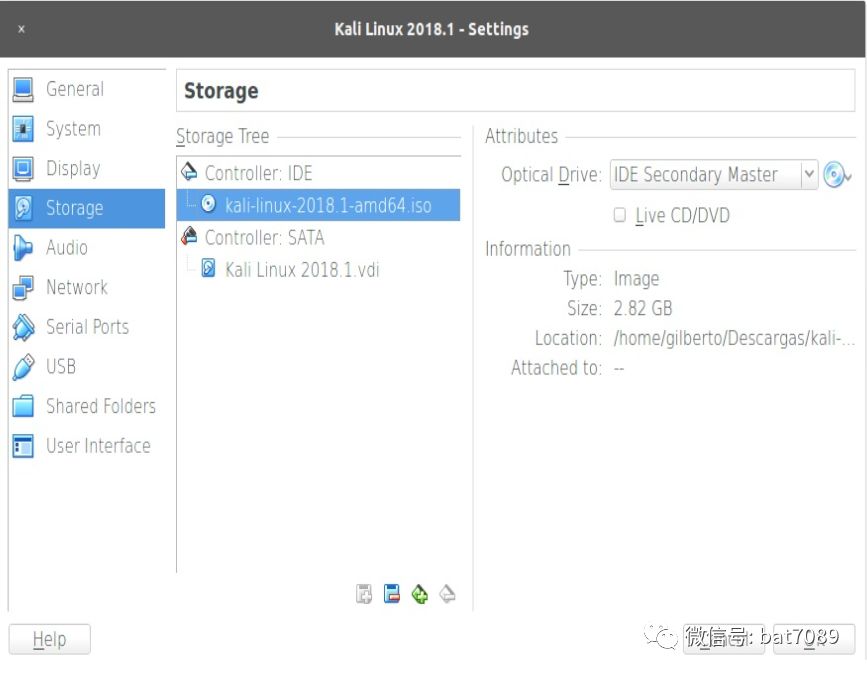Open the Network settings category
Image resolution: width=867 pixels, height=674 pixels.
tap(86, 288)
